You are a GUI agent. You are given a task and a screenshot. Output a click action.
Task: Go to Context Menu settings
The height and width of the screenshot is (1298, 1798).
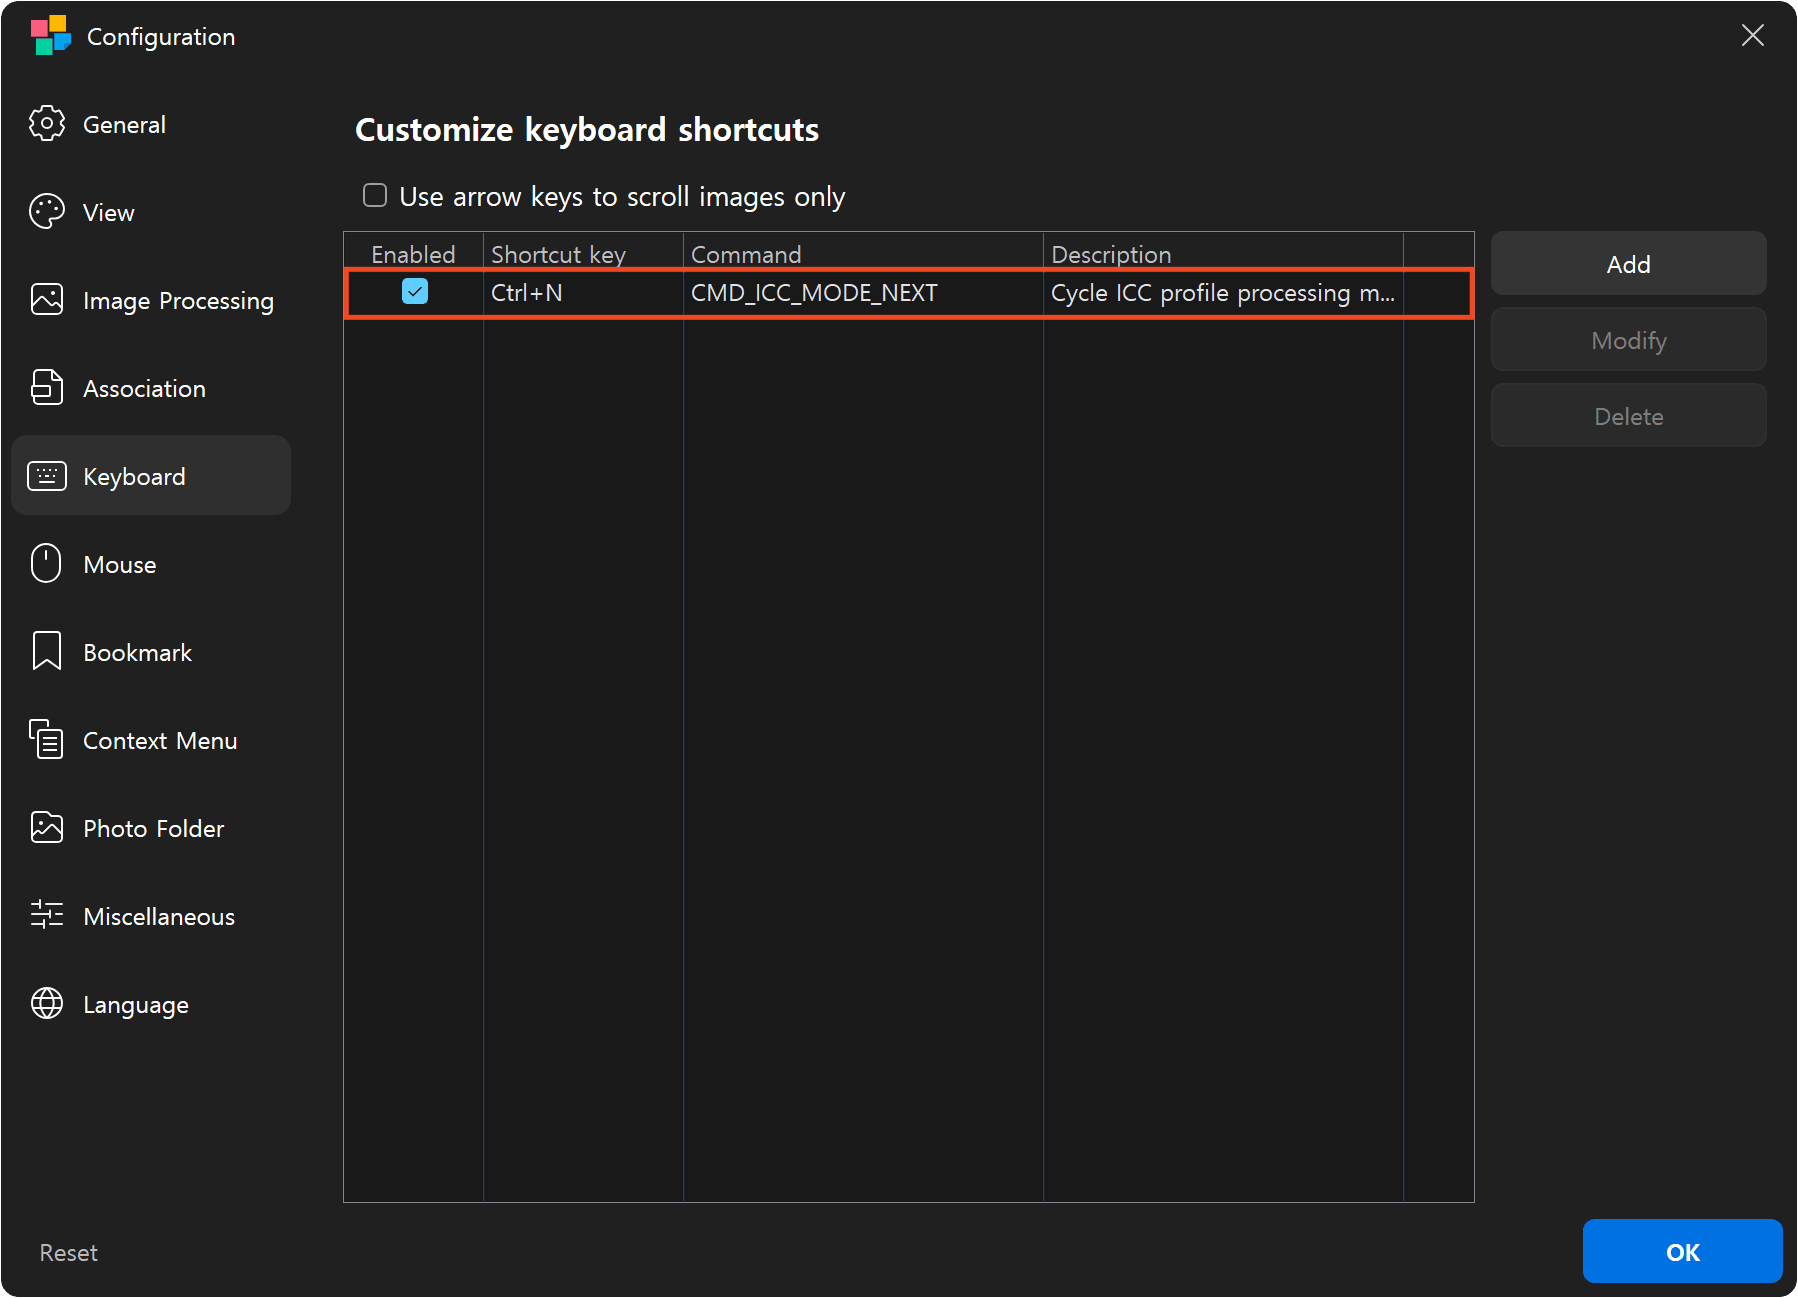click(x=151, y=740)
